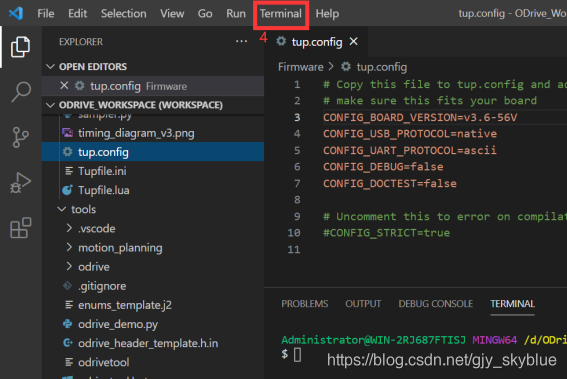Open Explorer views and more actions ellipsis
The width and height of the screenshot is (567, 379).
(241, 42)
